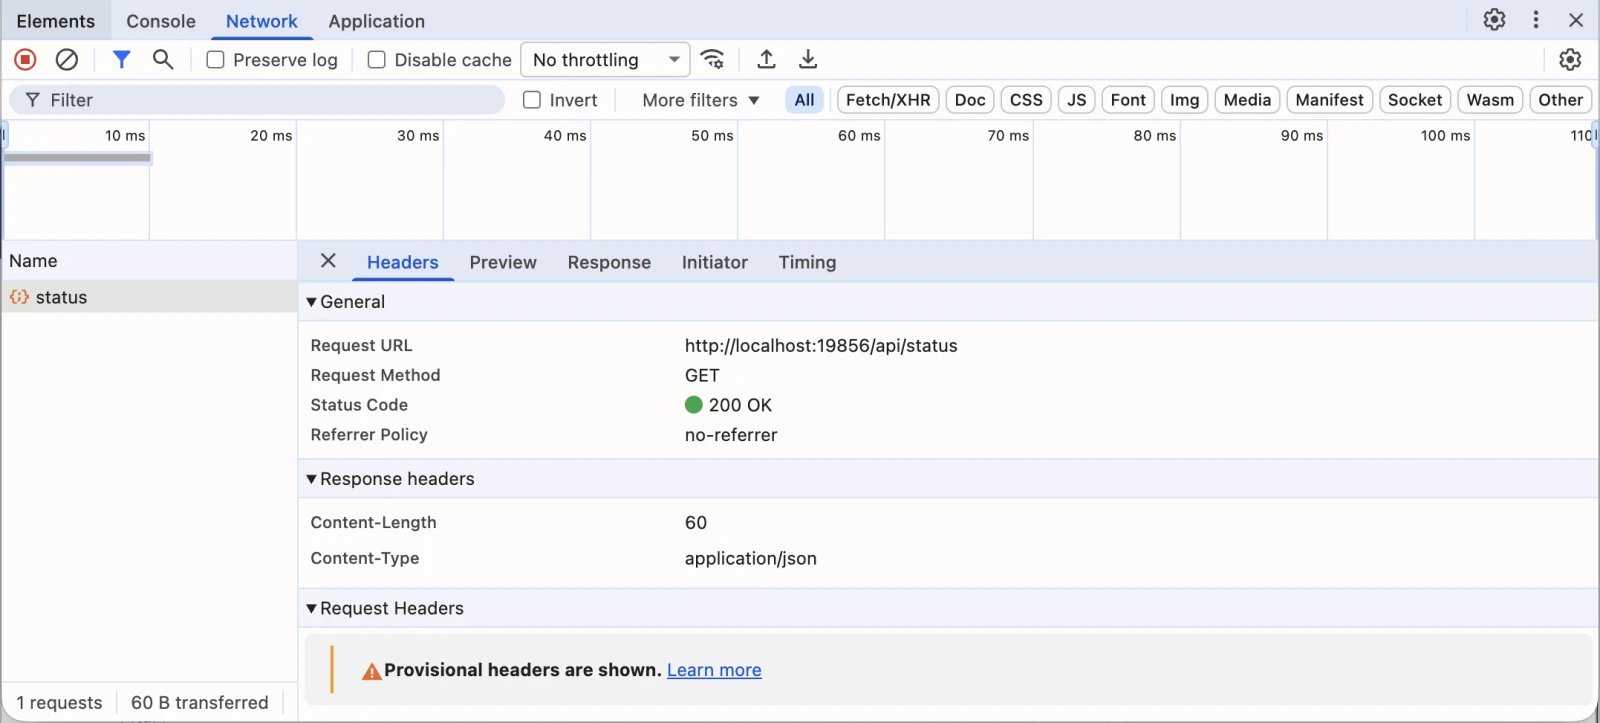Toggle the filter funnel icon
The image size is (1600, 723).
tap(121, 60)
